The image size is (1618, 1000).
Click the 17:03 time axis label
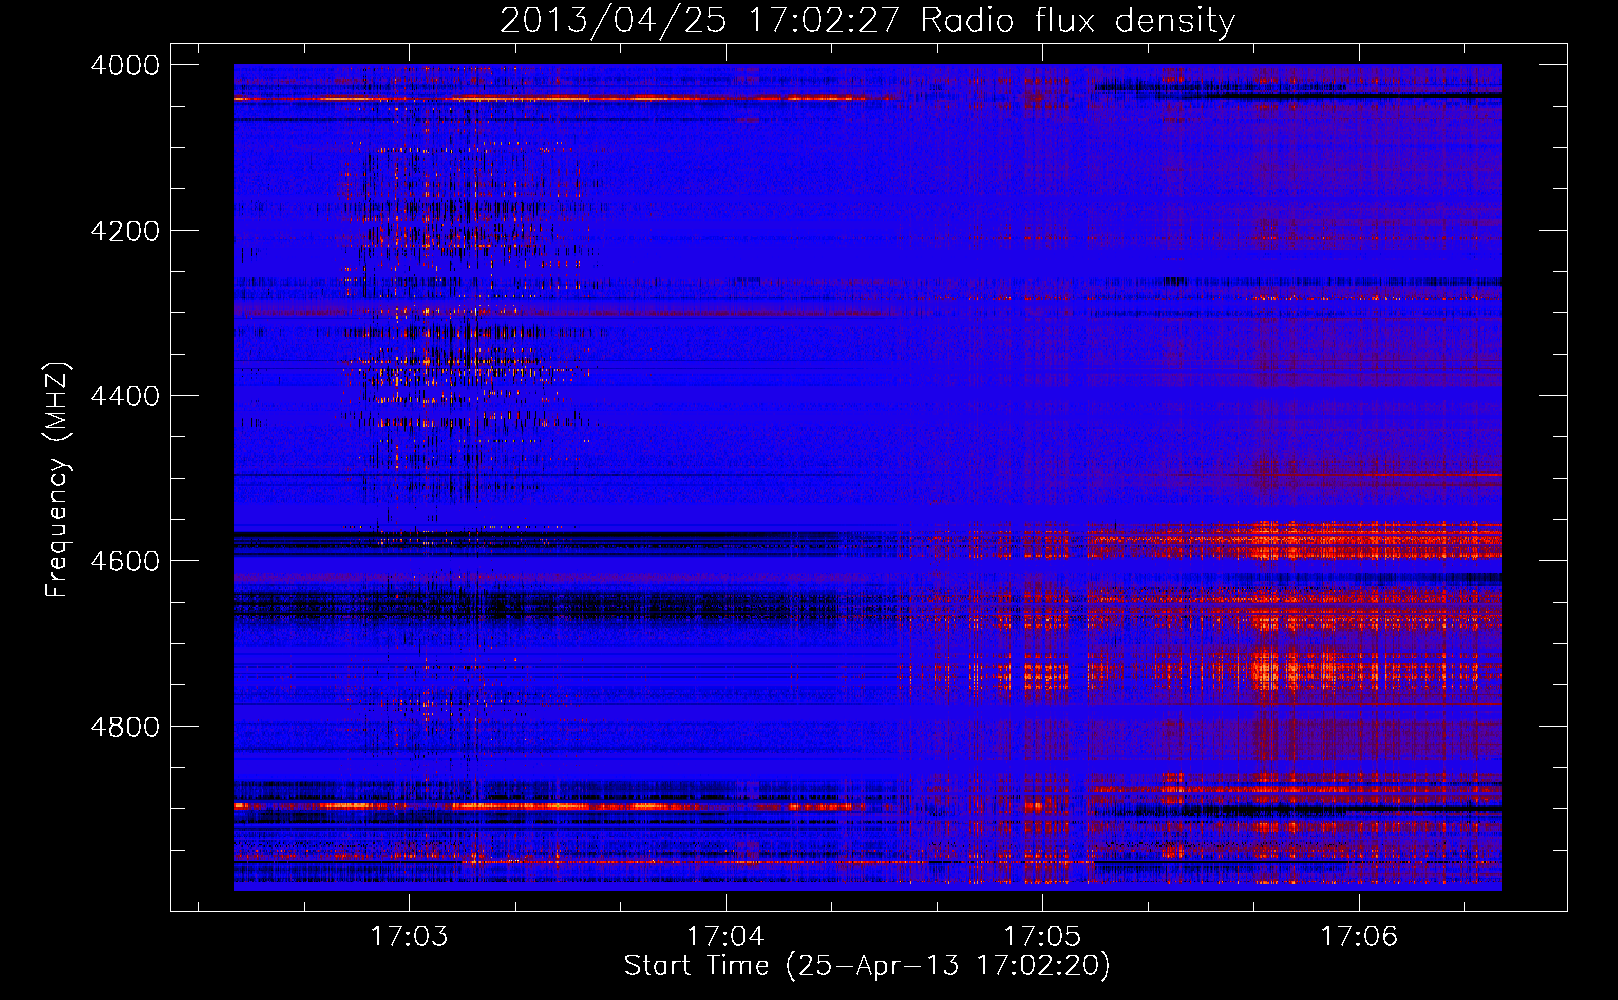[409, 937]
